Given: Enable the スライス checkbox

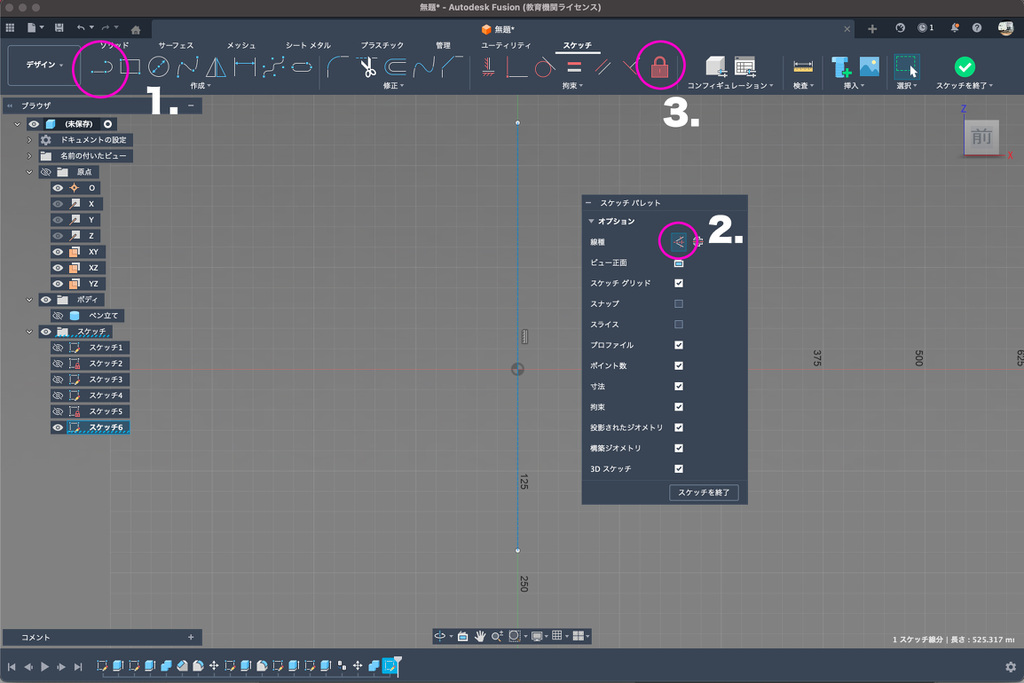Looking at the screenshot, I should coord(679,324).
